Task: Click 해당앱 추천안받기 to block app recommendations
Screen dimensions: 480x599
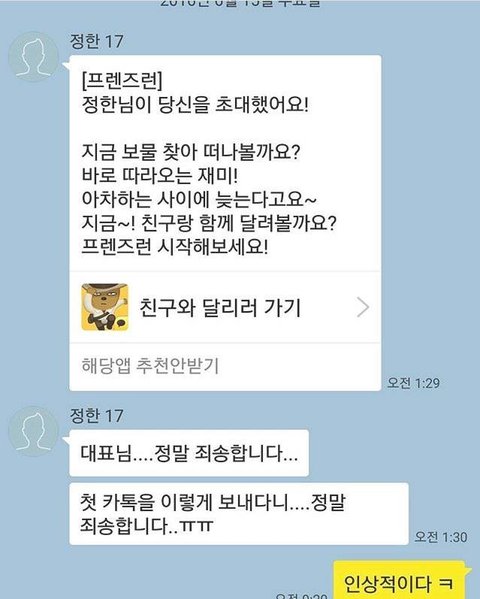Action: [x=150, y=366]
